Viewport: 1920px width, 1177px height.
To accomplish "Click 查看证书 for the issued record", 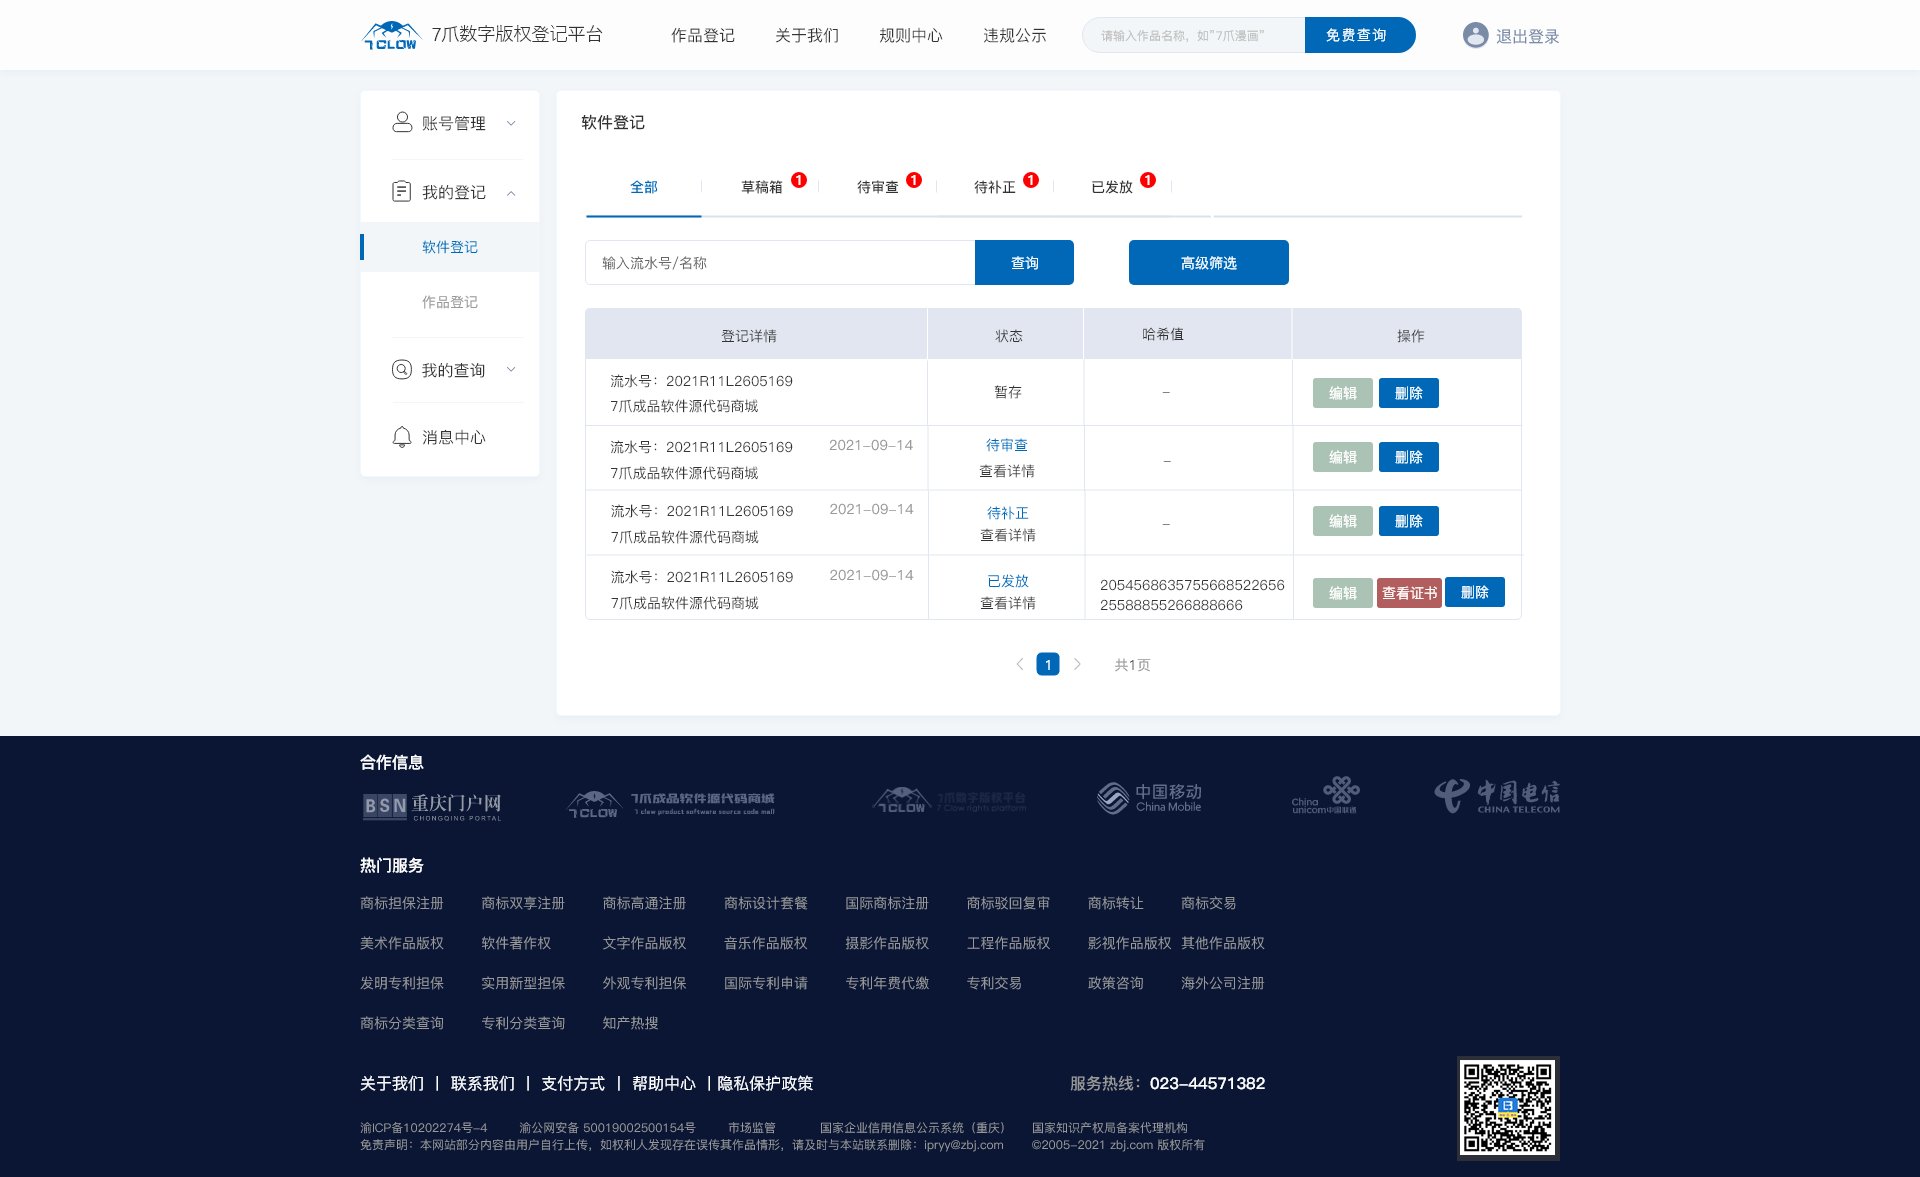I will tap(1409, 593).
